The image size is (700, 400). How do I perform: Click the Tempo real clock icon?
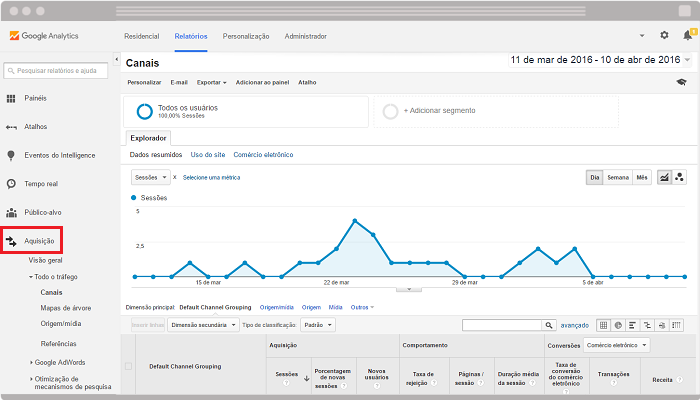pyautogui.click(x=11, y=183)
